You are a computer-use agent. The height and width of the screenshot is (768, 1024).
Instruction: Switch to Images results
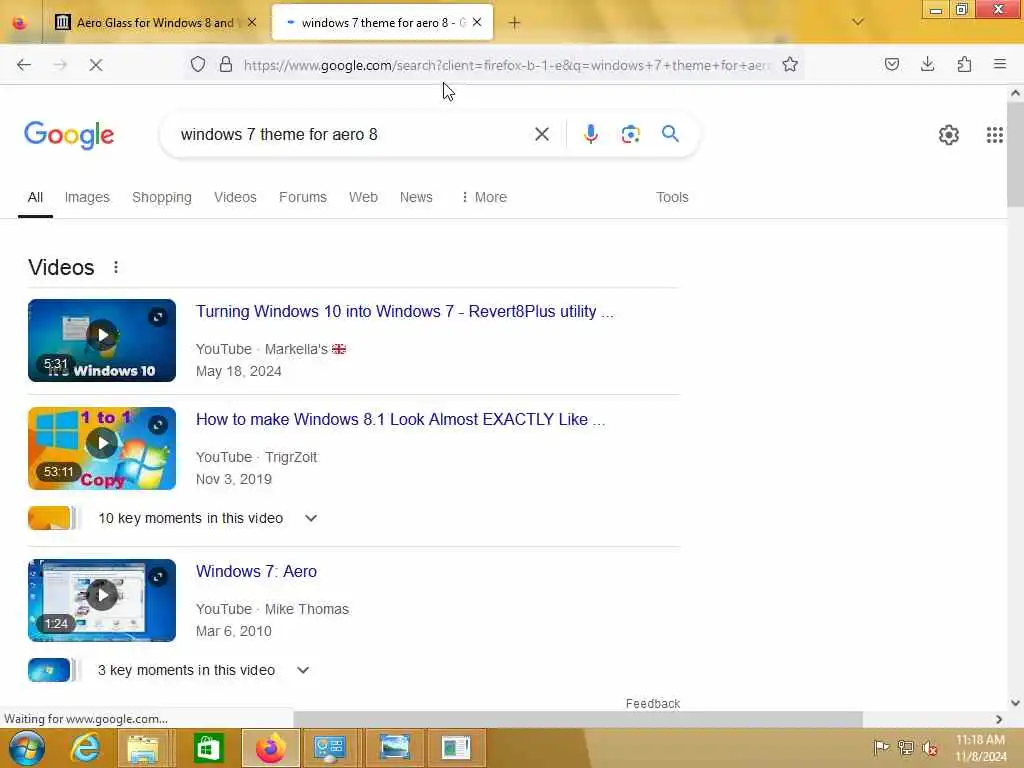point(87,197)
